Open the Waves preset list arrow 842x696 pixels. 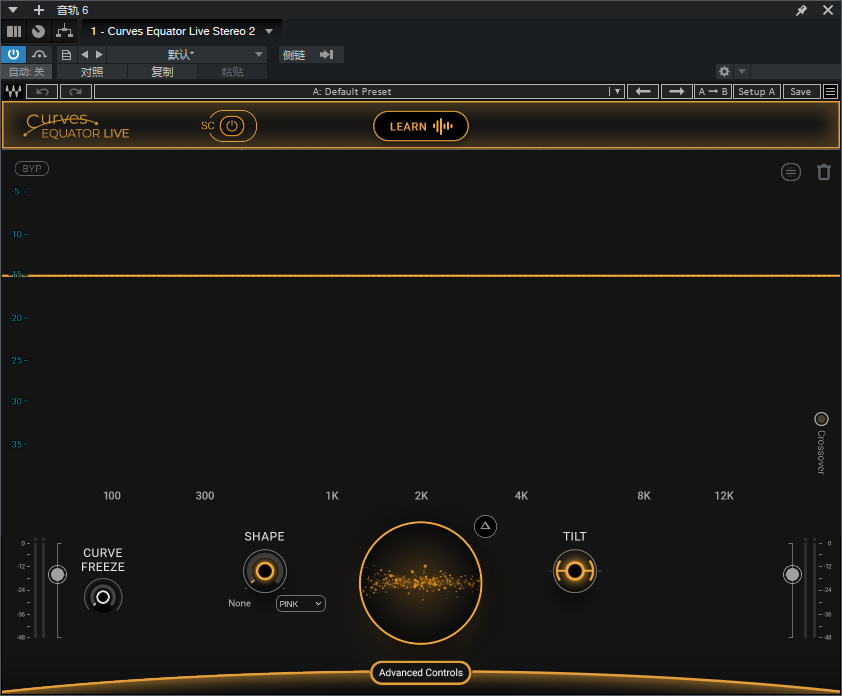618,92
